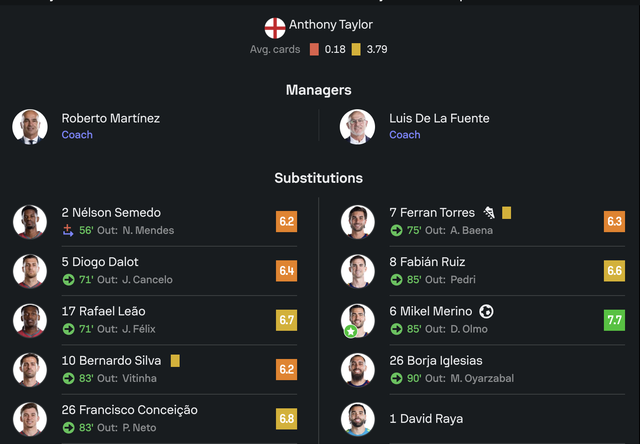640x444 pixels.
Task: Click the missed penalty icon beside Ferran Torres
Action: pos(489,213)
